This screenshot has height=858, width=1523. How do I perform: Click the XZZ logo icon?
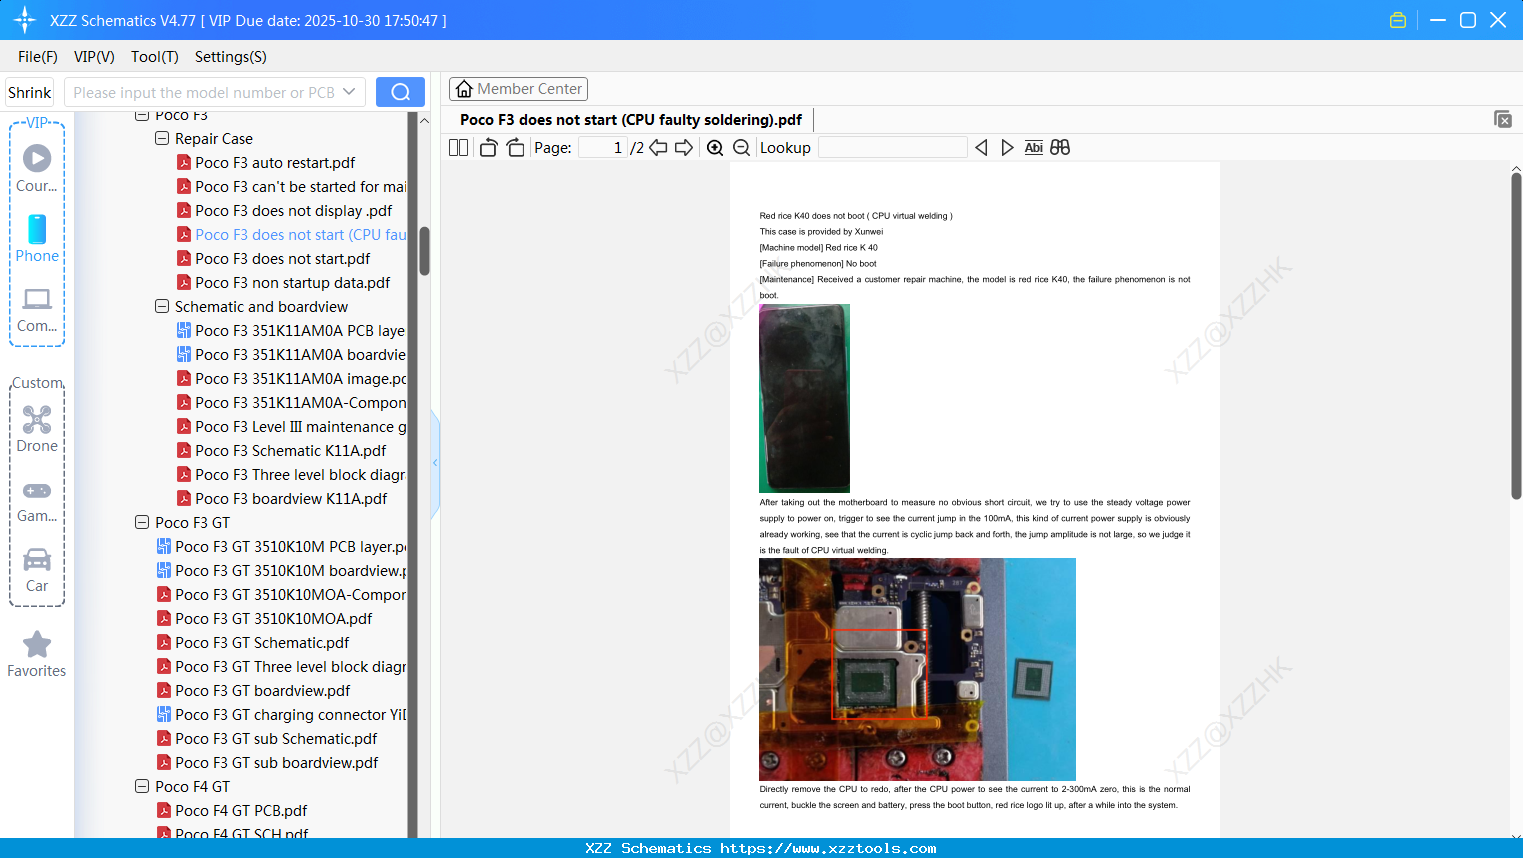(x=25, y=20)
